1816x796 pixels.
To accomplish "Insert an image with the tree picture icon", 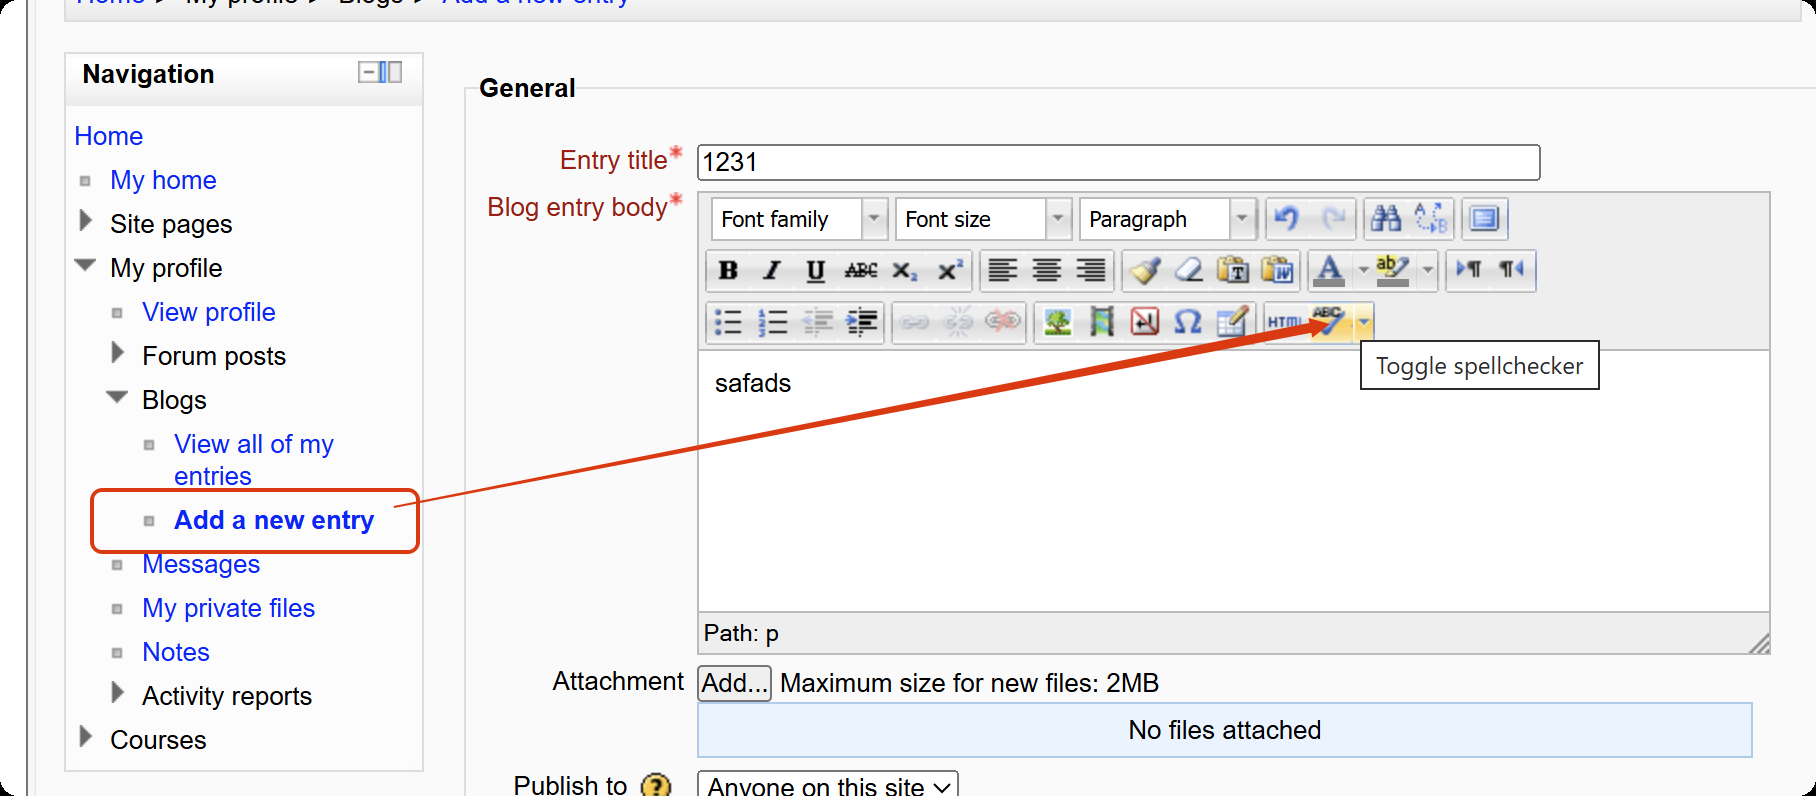I will click(x=1057, y=322).
